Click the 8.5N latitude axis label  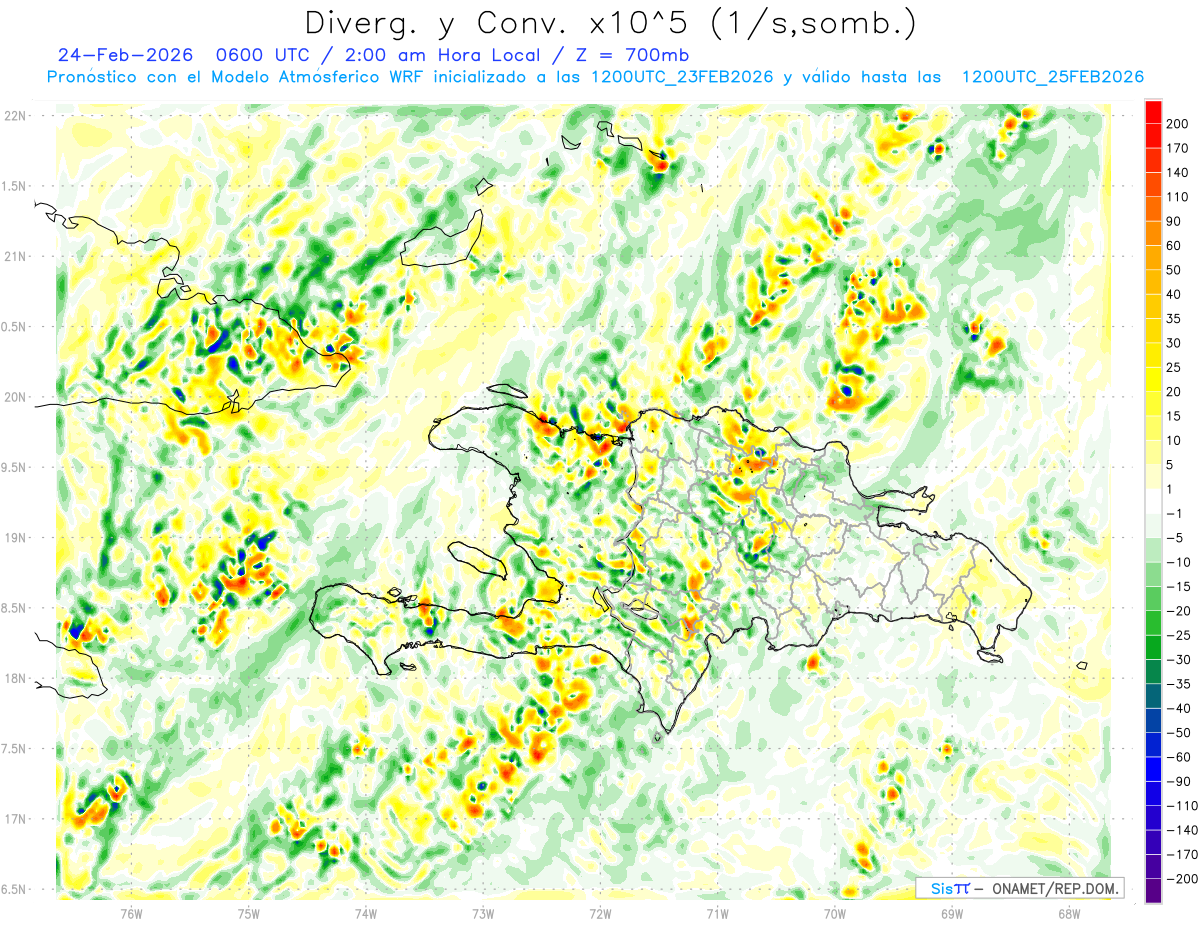pyautogui.click(x=15, y=608)
